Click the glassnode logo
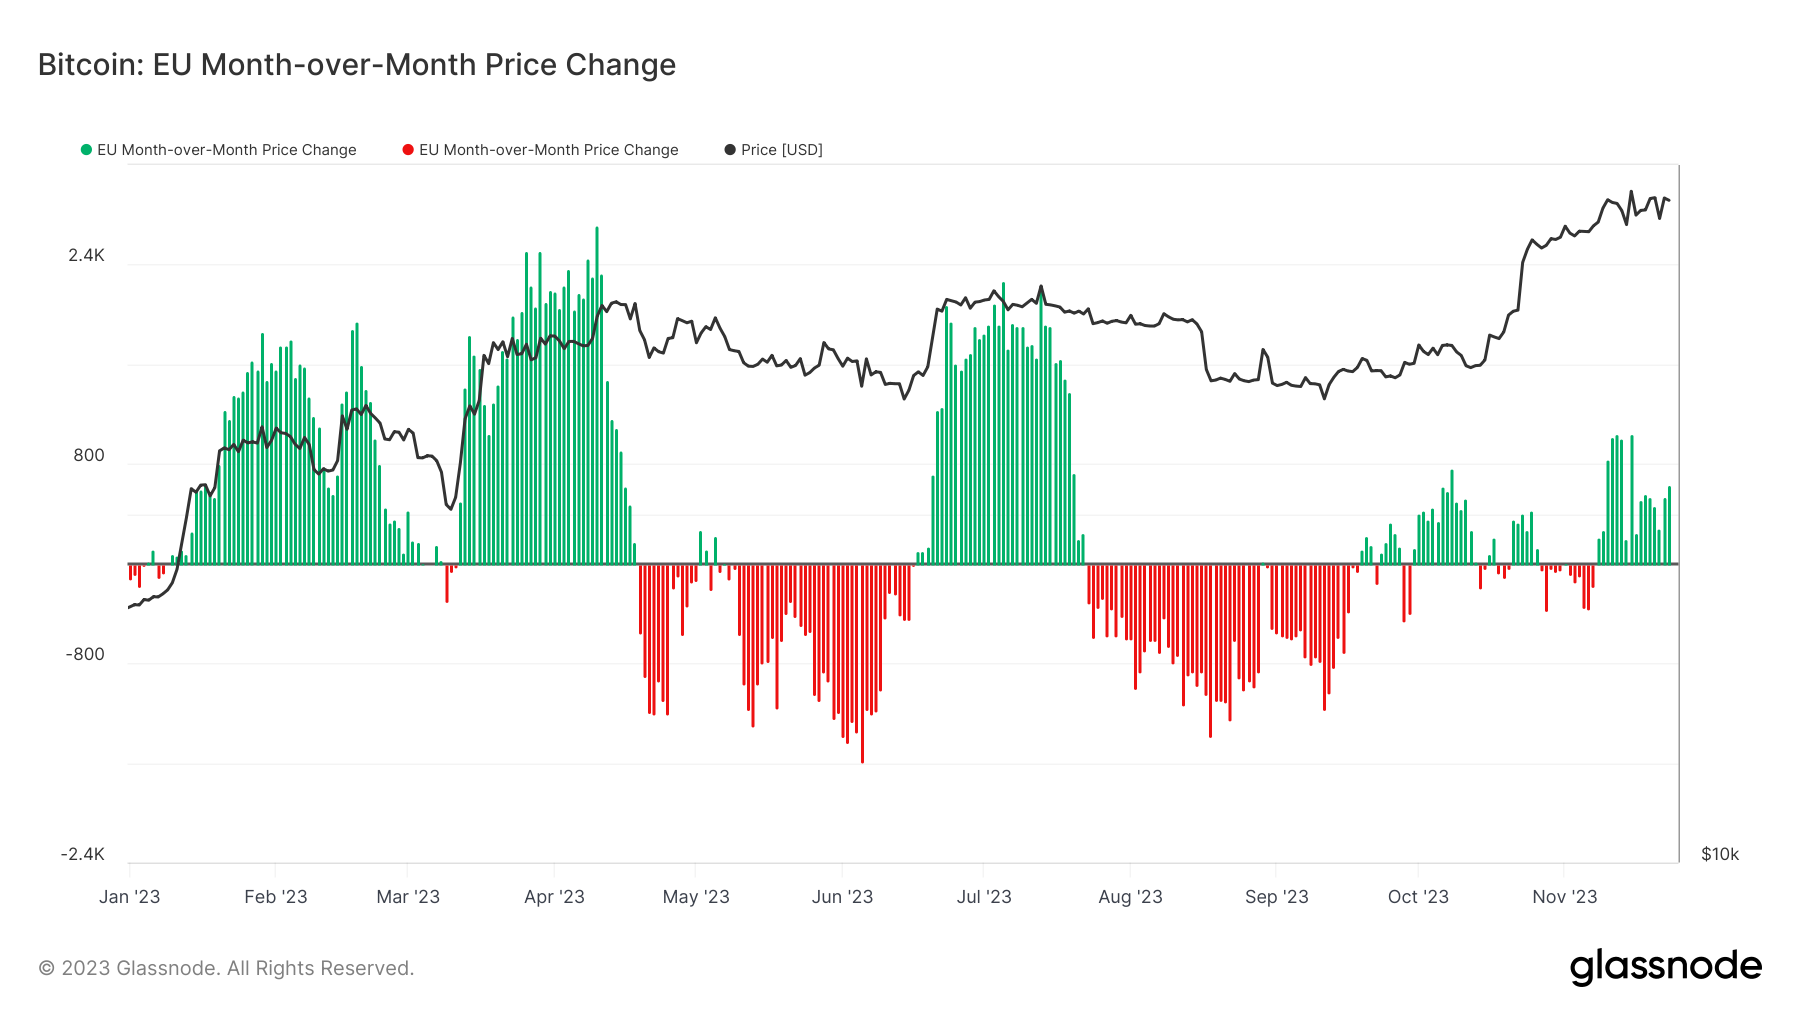Screen dimensions: 1800x1013 pos(1665,967)
